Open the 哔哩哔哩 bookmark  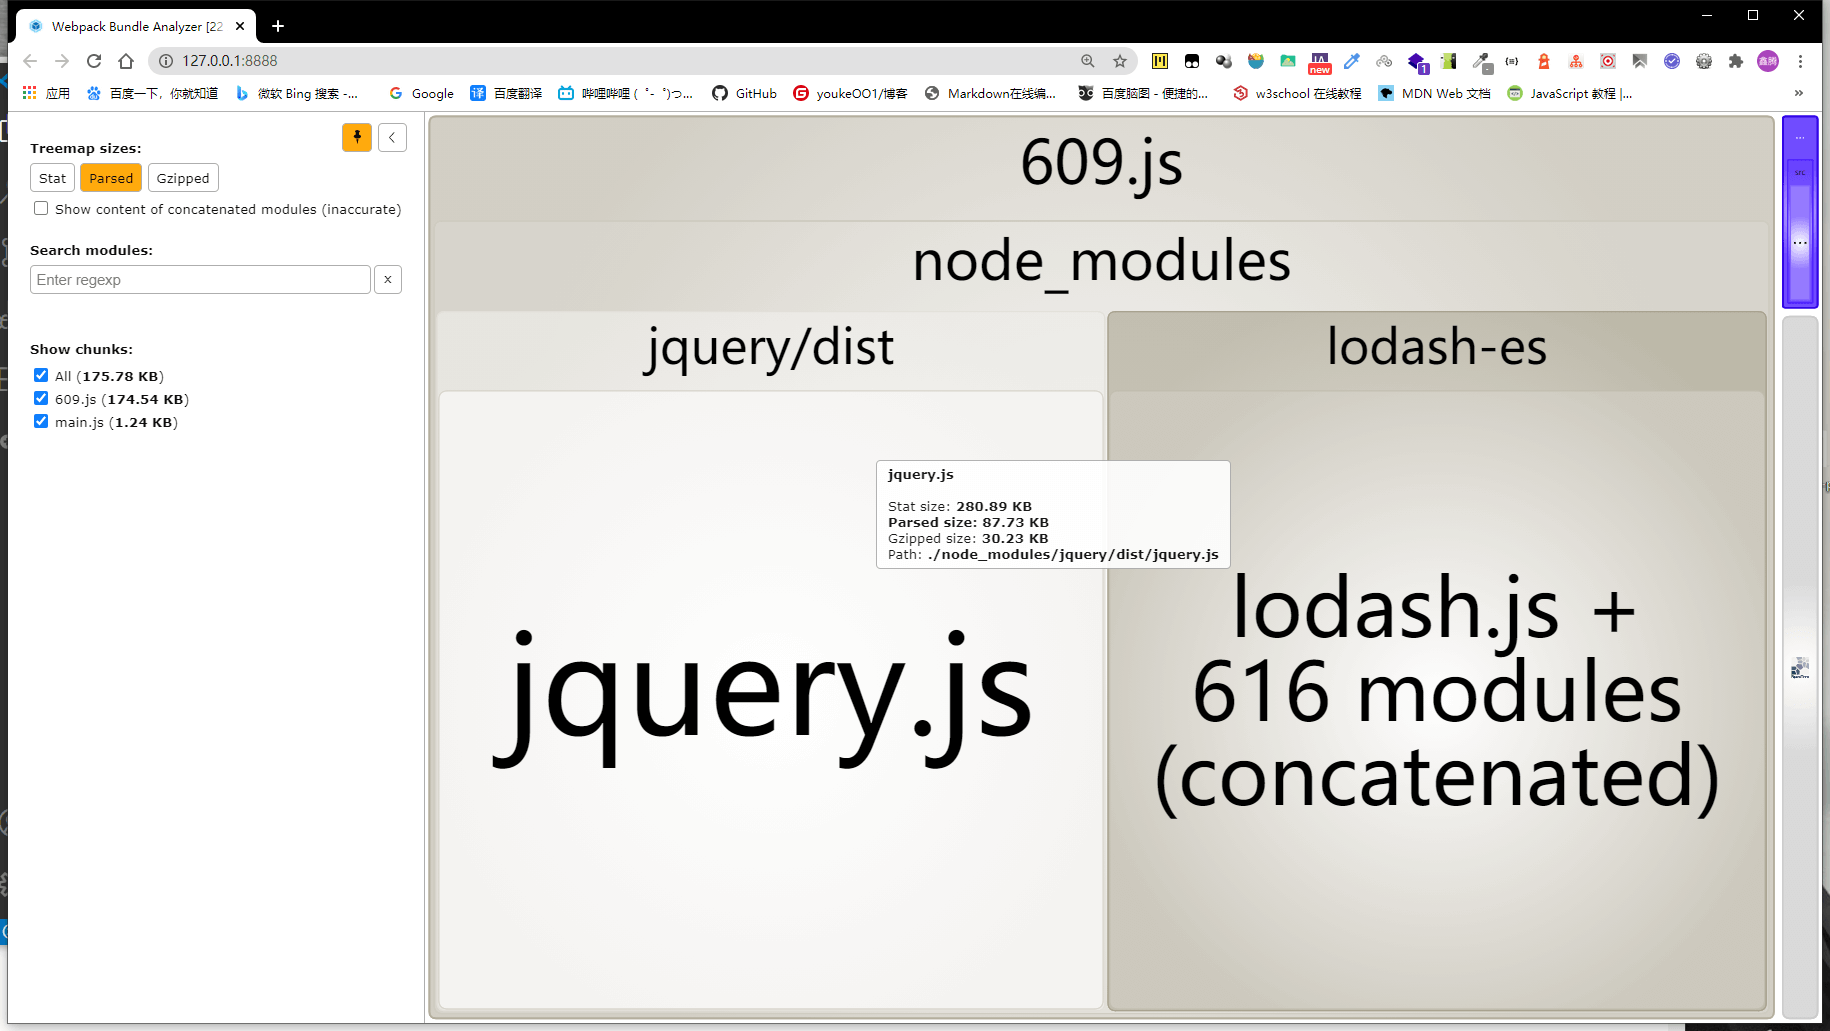point(626,93)
